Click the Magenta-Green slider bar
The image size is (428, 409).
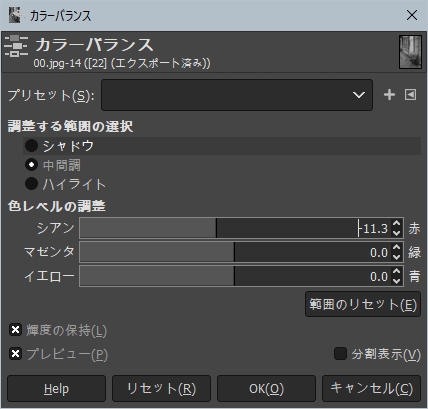(x=235, y=252)
